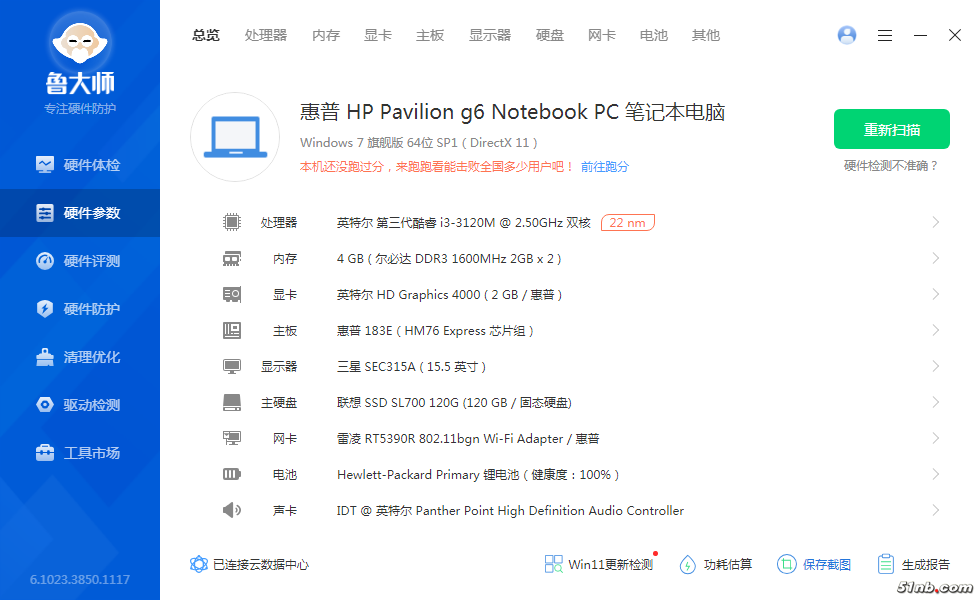Viewport: 980px width, 600px height.
Task: Switch to the 主板 tab
Action: 430,35
